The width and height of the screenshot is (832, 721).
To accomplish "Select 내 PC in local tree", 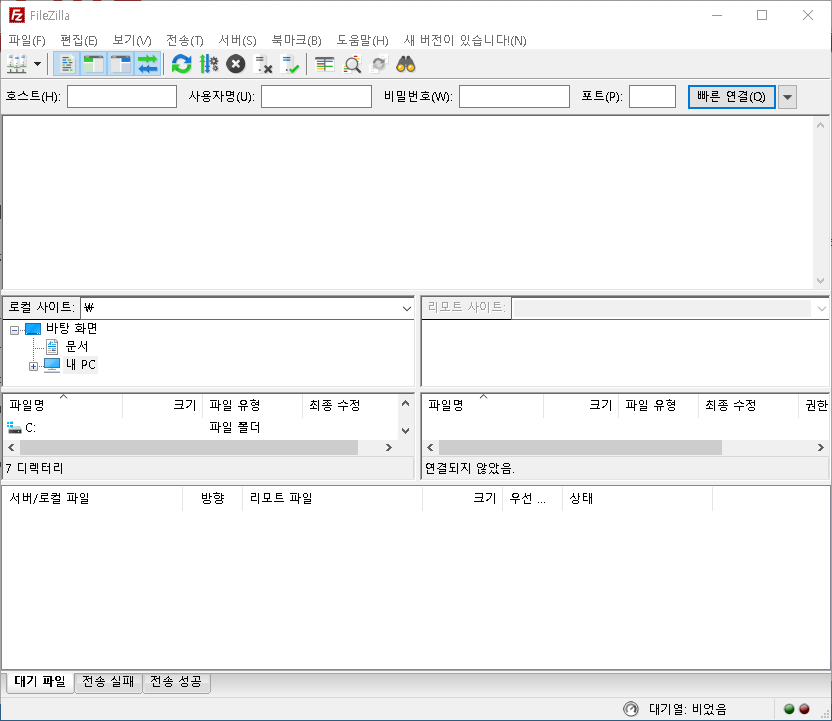I will pos(81,365).
